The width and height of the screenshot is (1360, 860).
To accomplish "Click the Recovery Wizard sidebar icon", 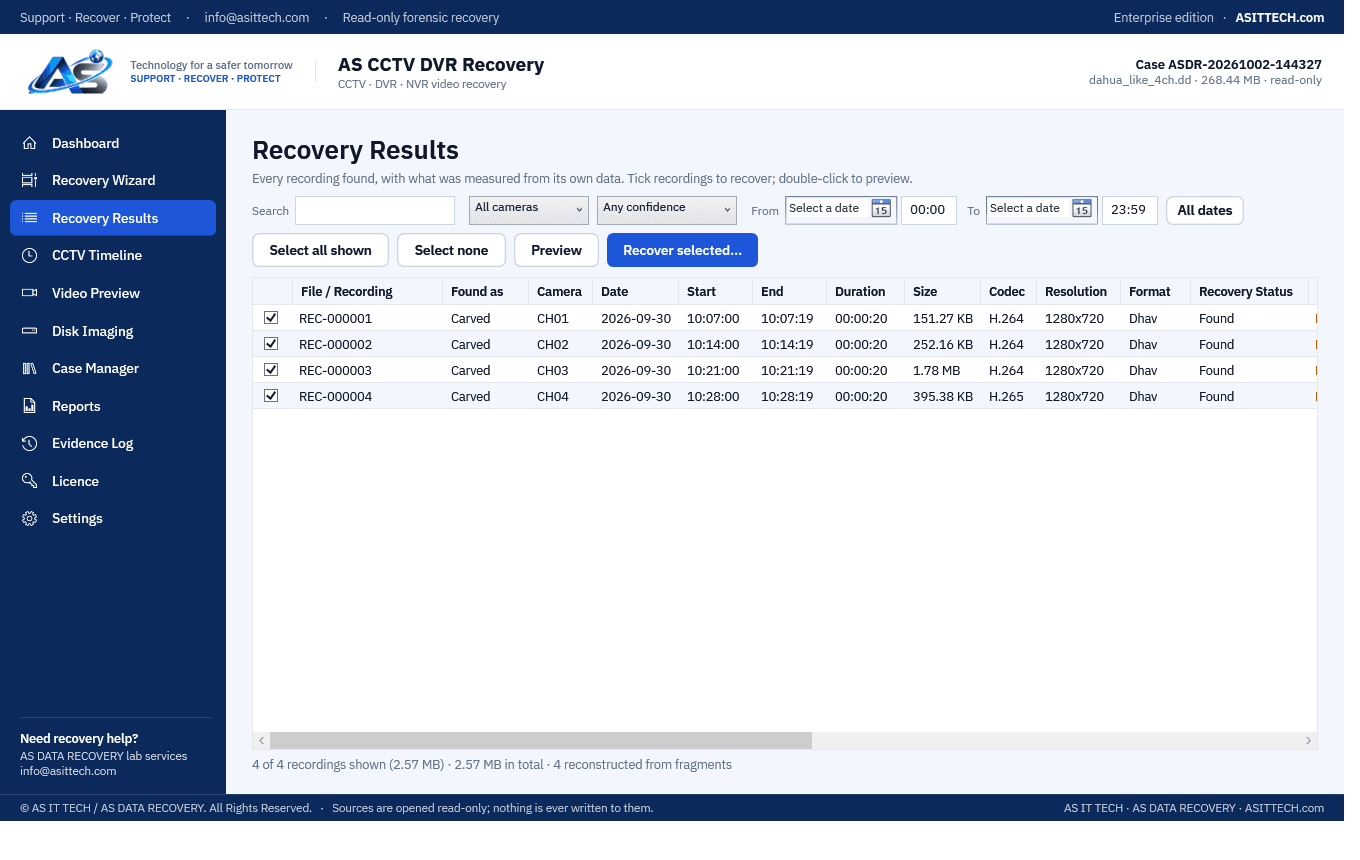I will click(x=30, y=180).
